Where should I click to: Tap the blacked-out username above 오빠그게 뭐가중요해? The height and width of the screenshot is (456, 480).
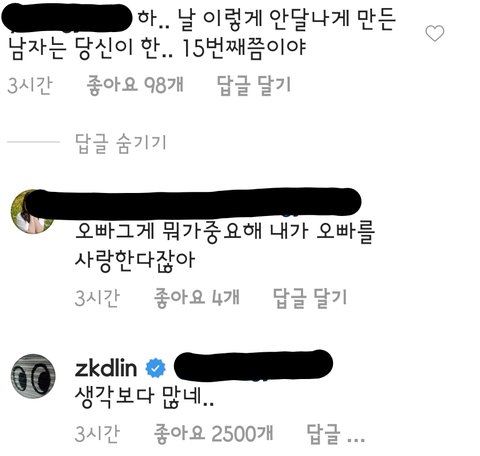click(x=193, y=204)
